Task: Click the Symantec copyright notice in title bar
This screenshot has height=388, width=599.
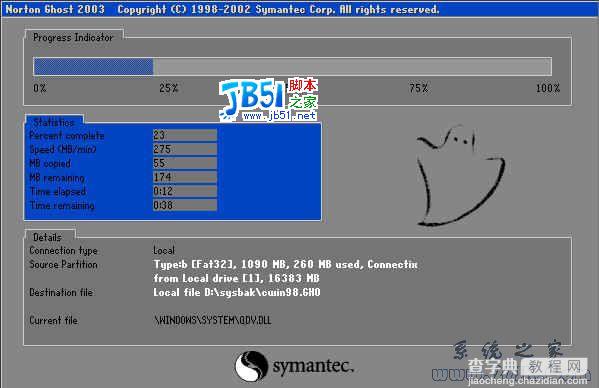Action: pyautogui.click(x=278, y=9)
